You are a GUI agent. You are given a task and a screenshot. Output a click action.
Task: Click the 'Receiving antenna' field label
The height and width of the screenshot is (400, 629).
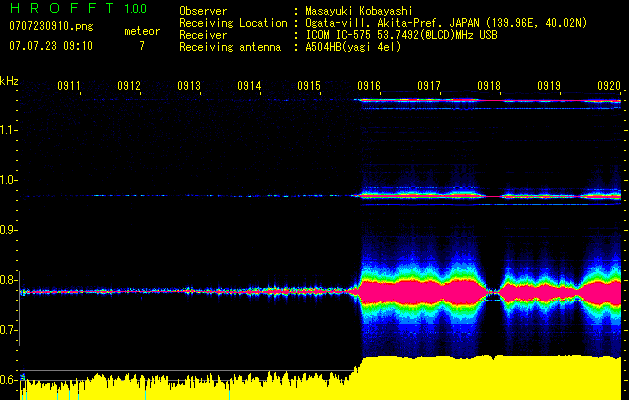click(230, 47)
